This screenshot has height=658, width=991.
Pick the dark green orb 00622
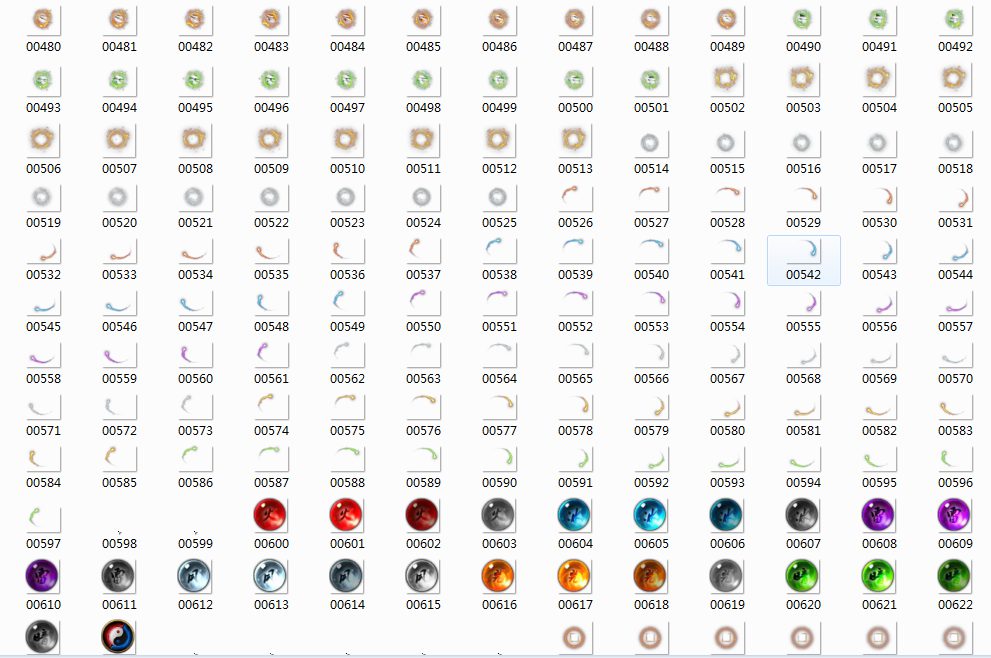click(x=954, y=576)
